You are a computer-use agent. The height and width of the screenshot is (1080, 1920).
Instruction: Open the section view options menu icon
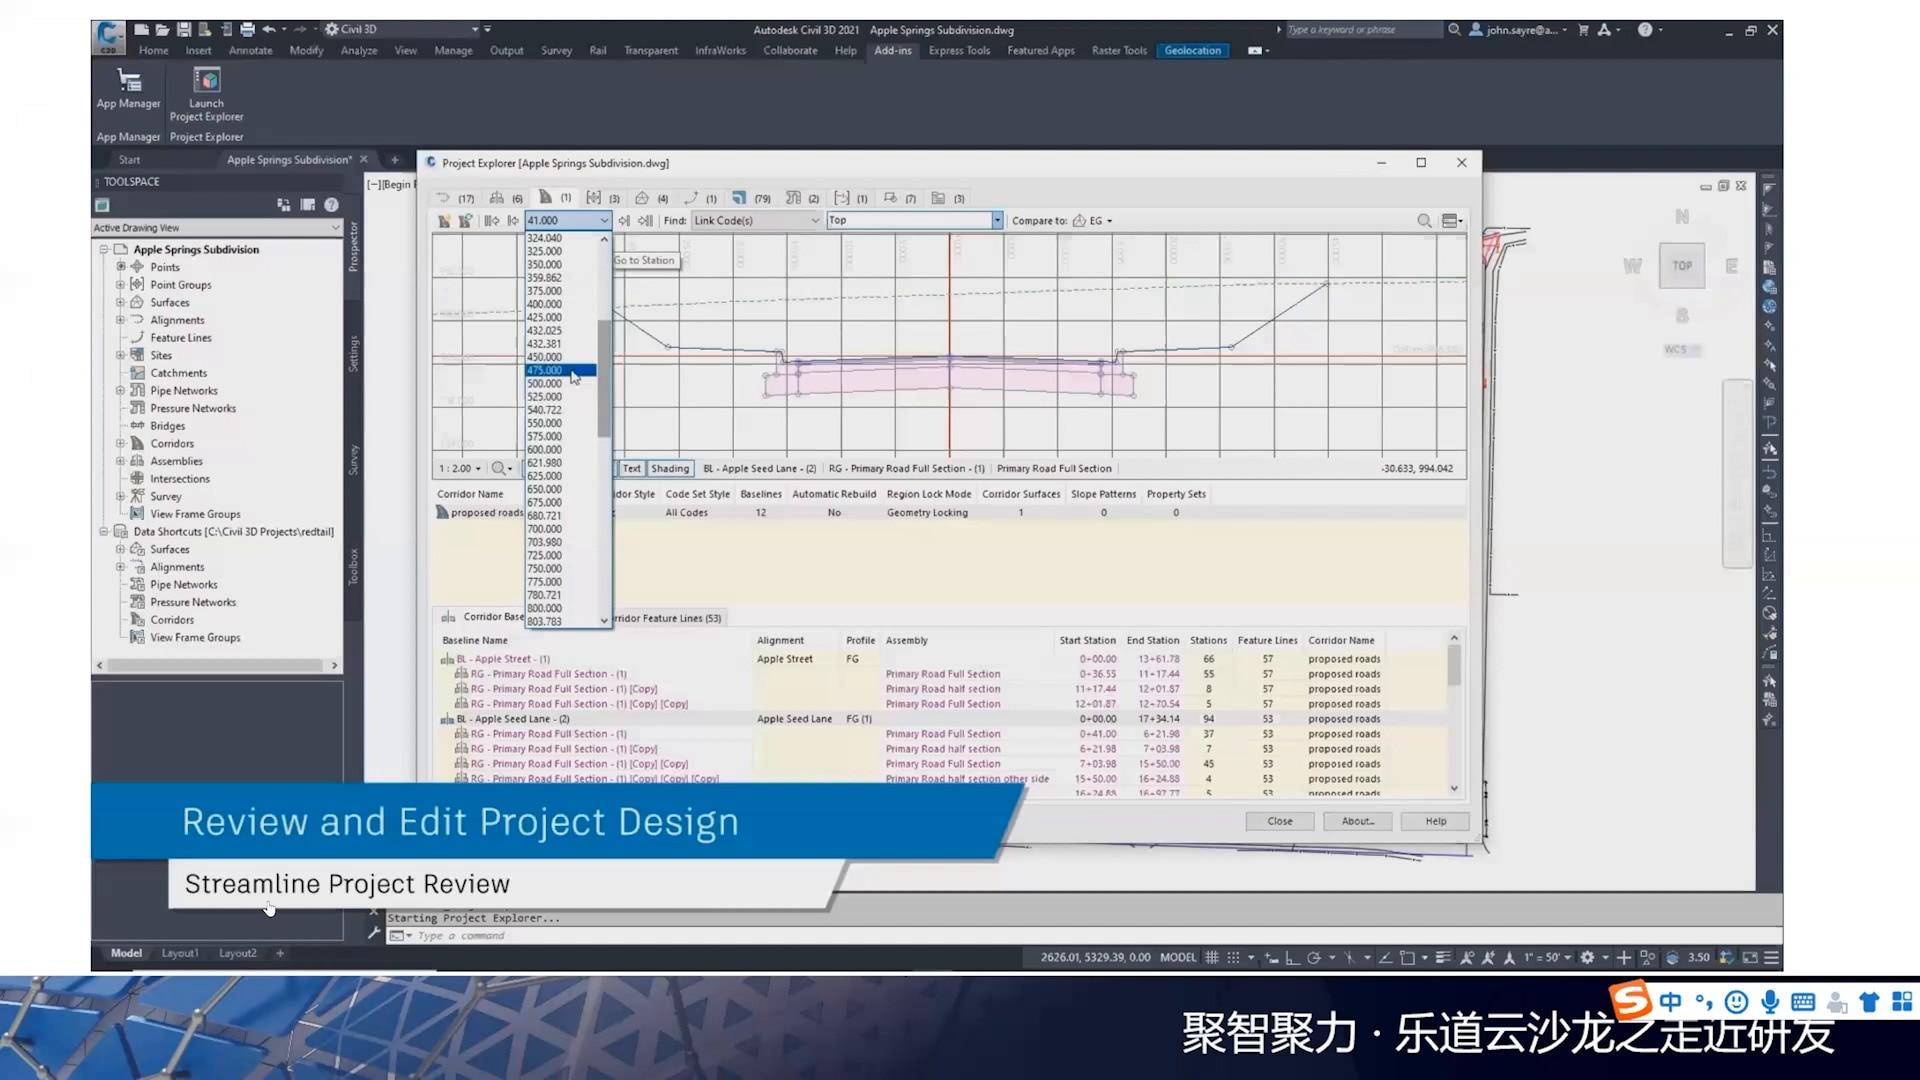tap(1452, 220)
